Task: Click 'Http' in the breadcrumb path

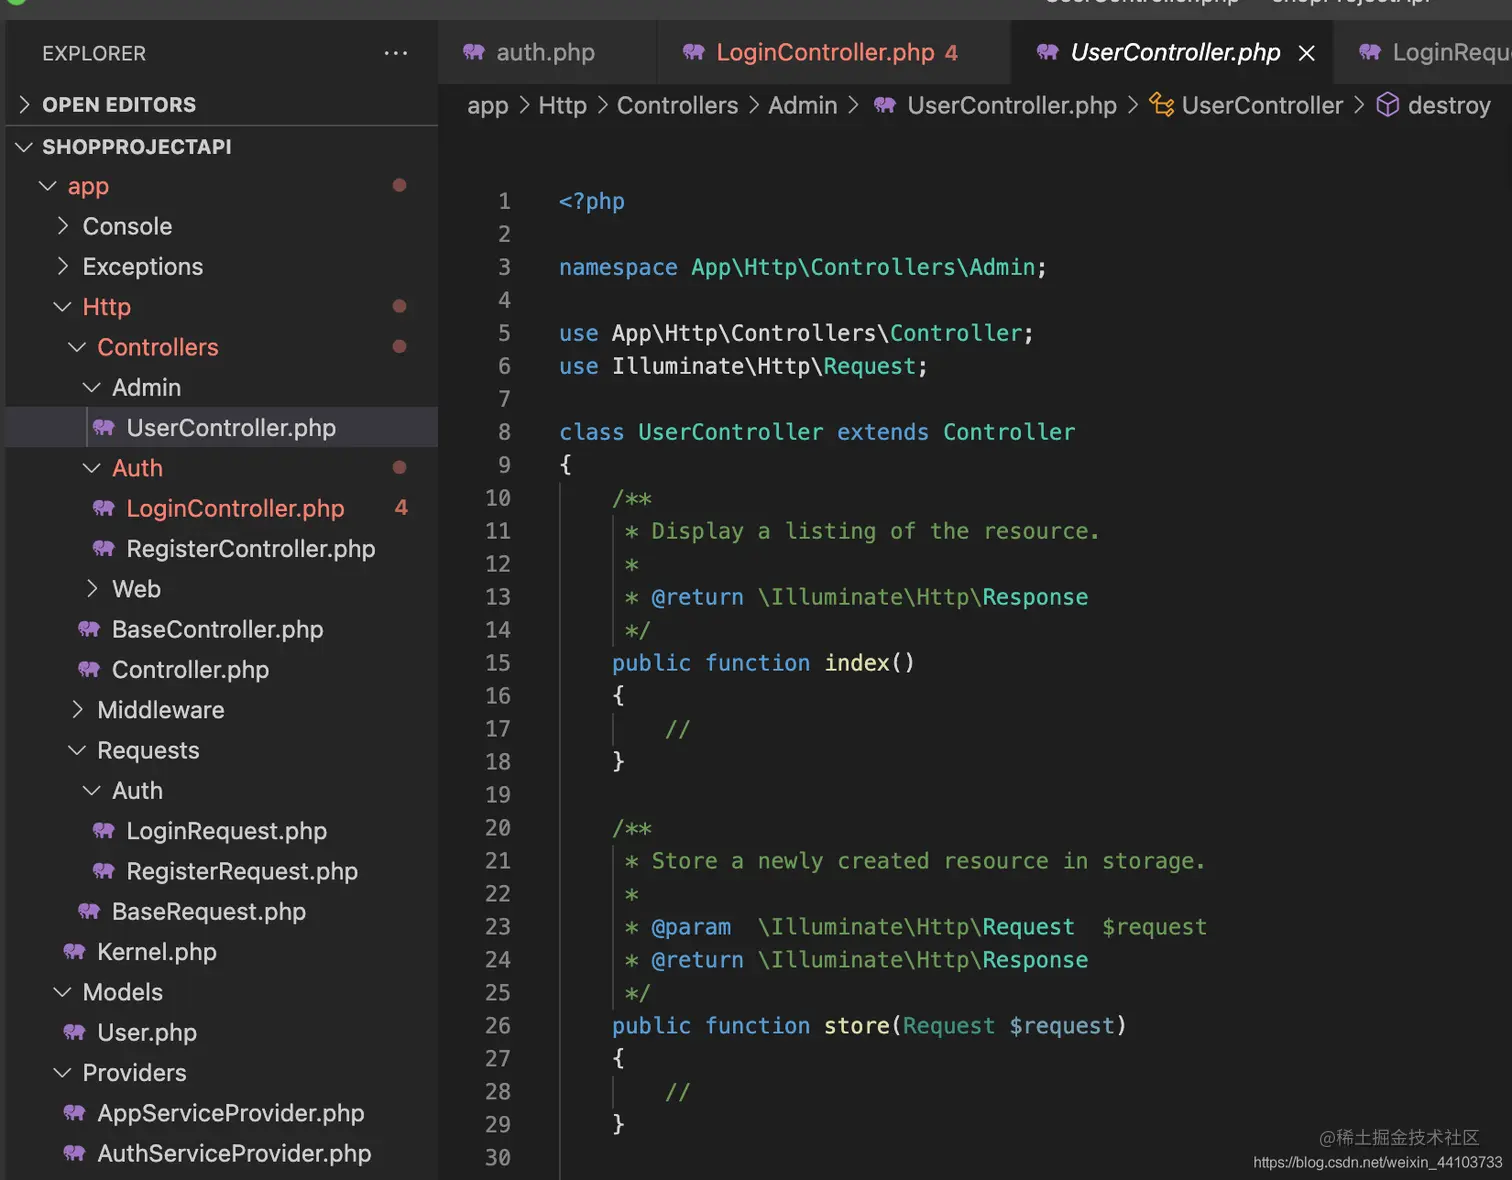Action: tap(563, 105)
